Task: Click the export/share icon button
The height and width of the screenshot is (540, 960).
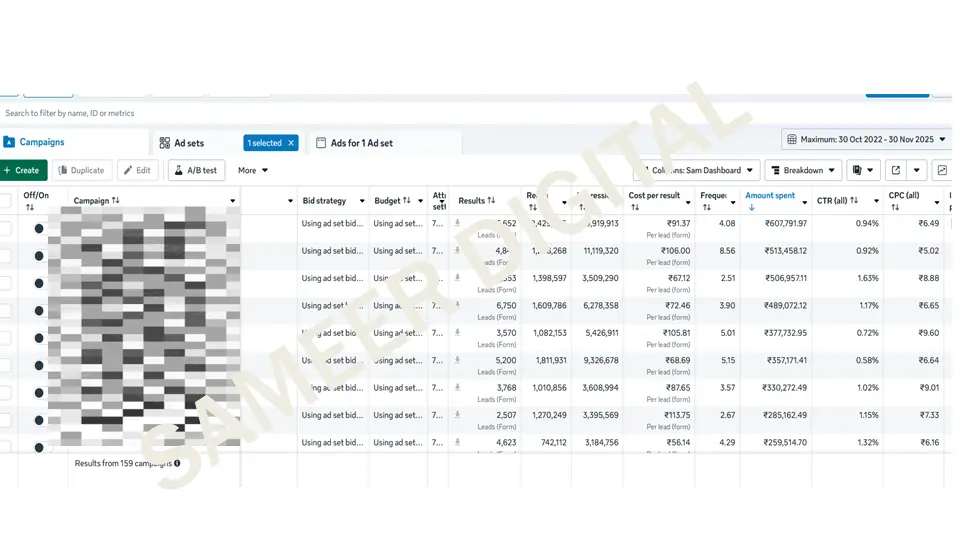Action: (x=896, y=171)
